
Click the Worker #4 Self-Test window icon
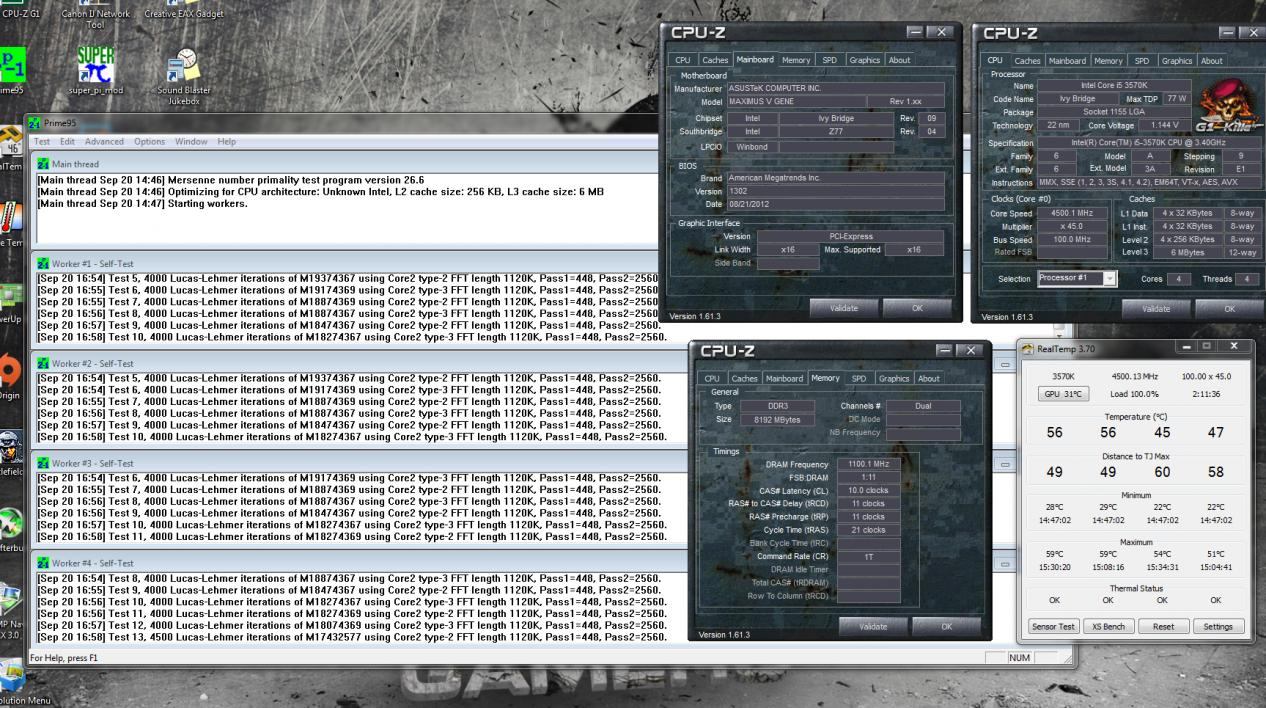point(43,563)
